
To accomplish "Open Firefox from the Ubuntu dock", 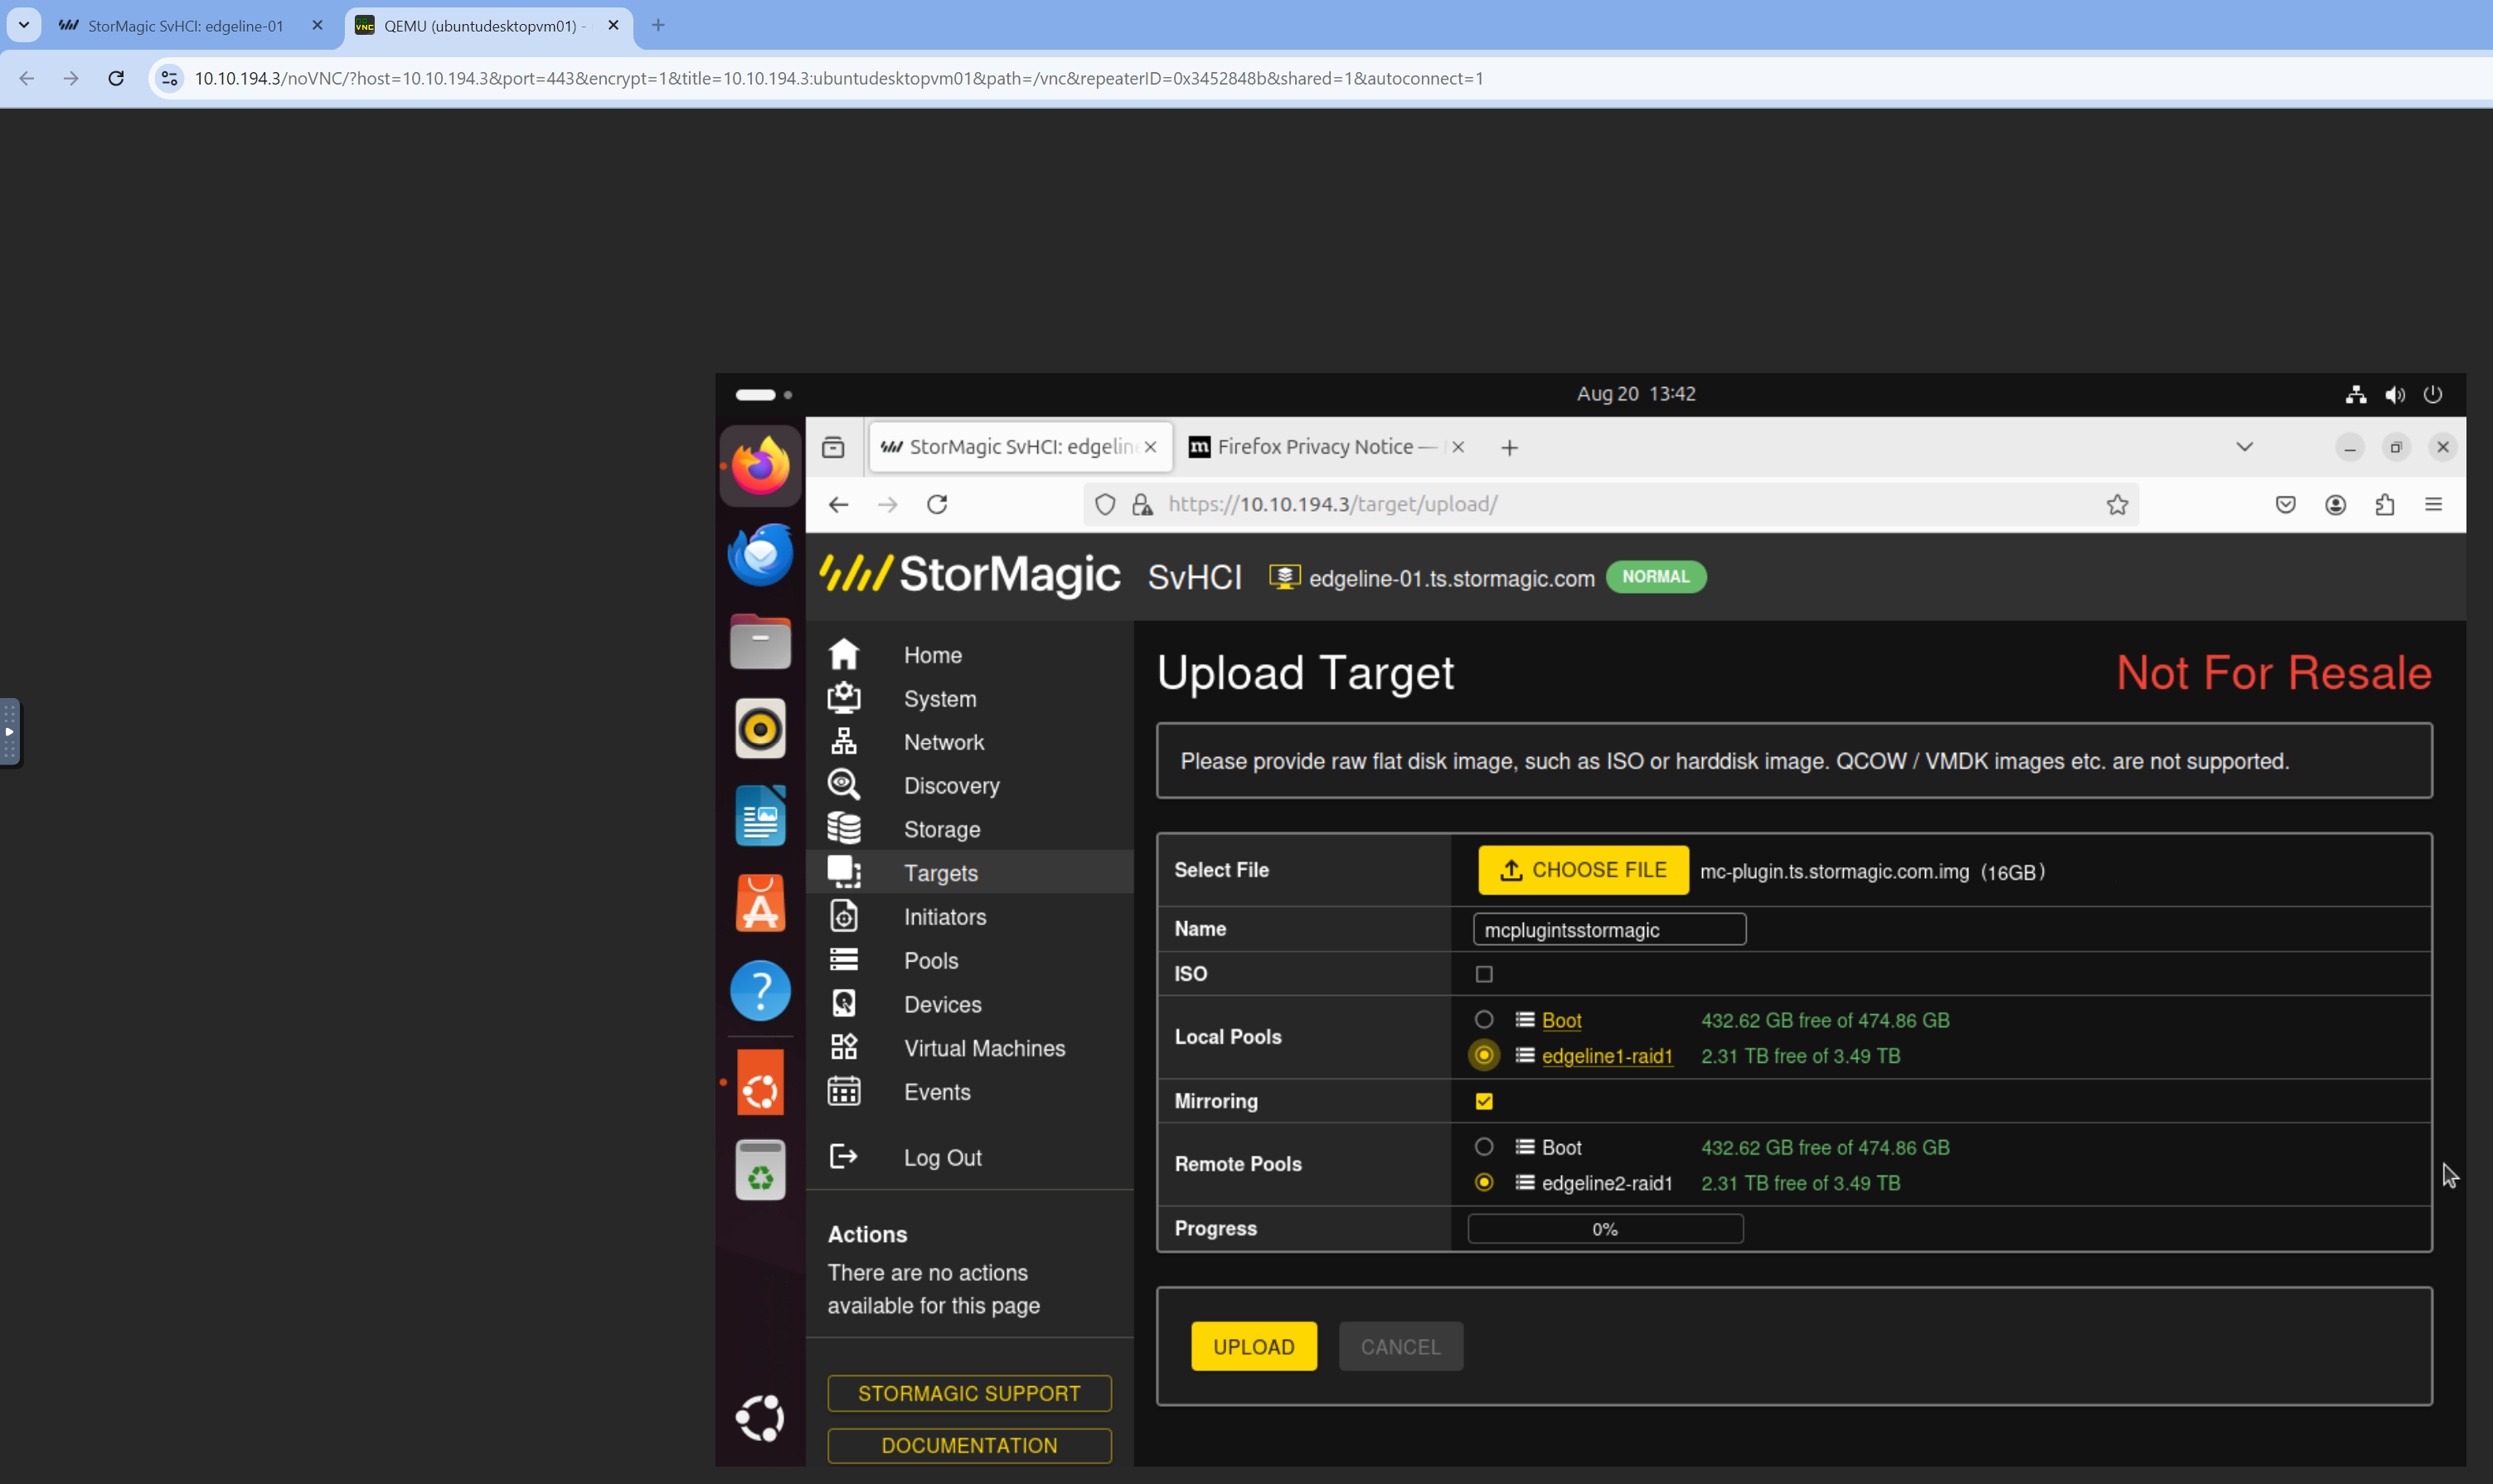I will tap(760, 466).
